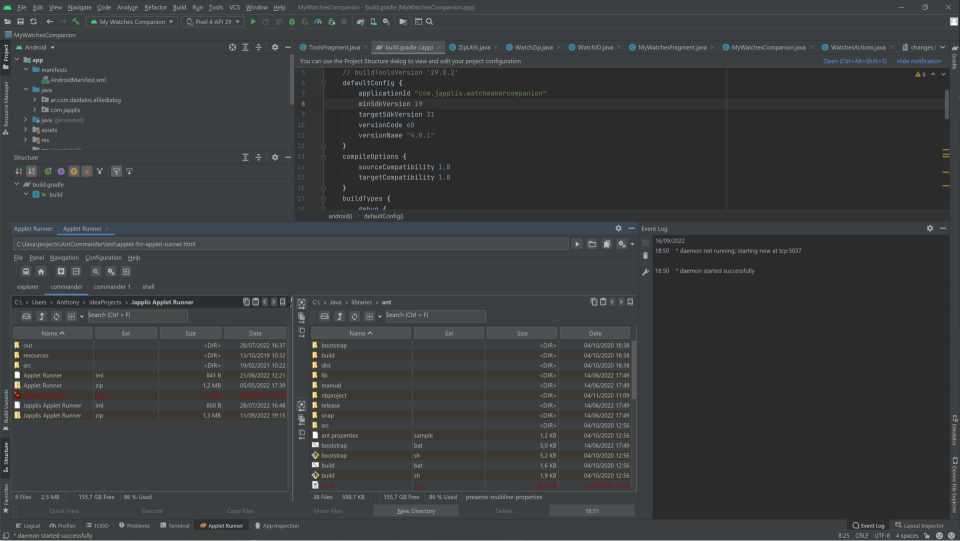Open Logcat tool window button
This screenshot has height=541, width=960.
tap(28, 526)
